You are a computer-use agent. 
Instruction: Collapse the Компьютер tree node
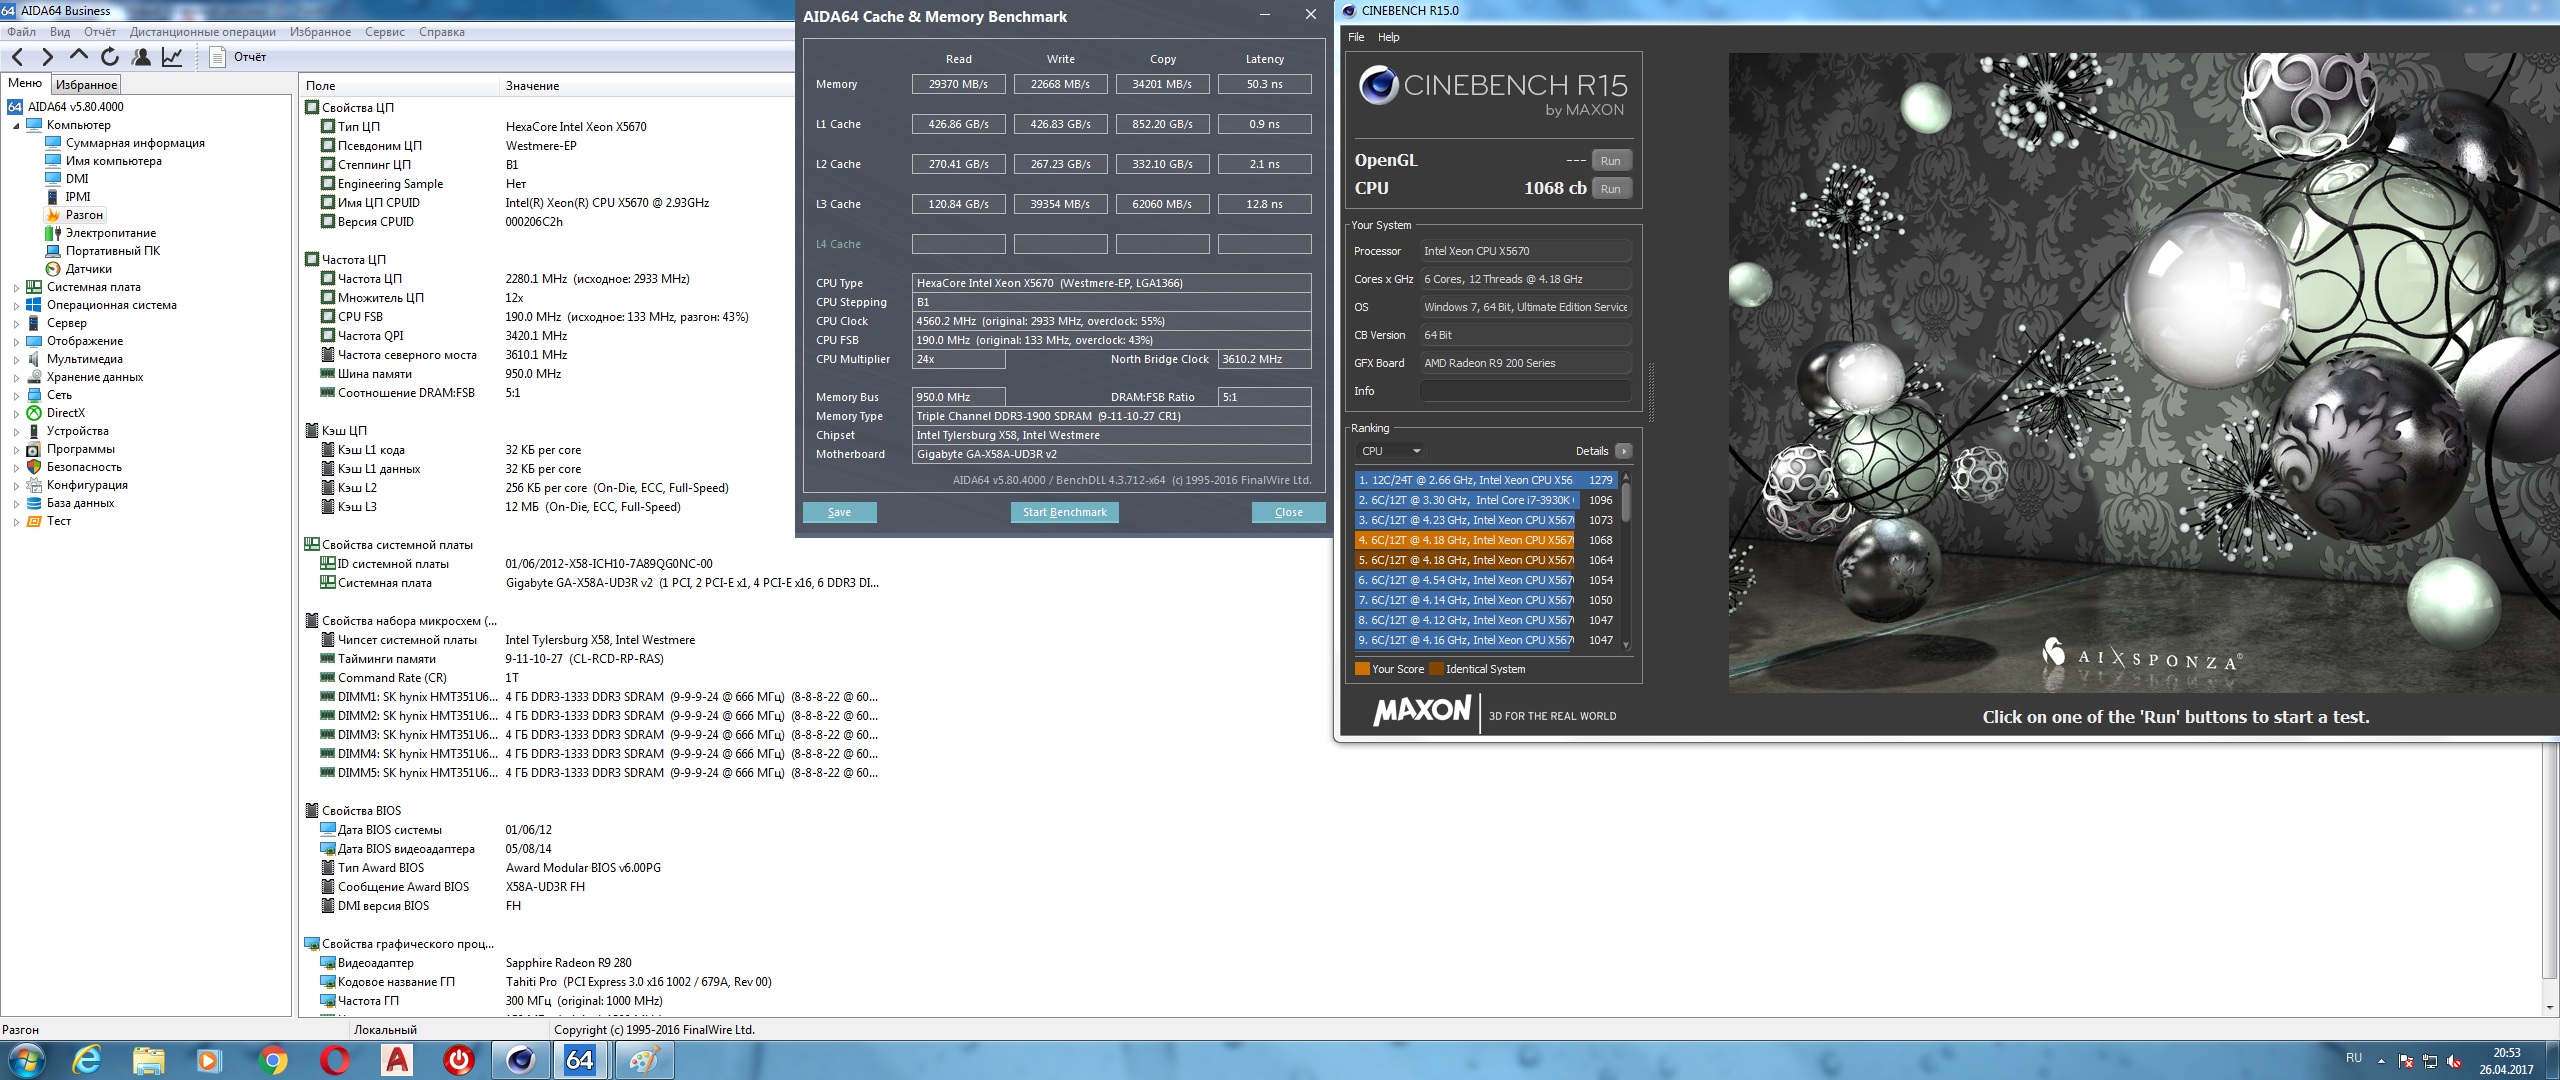(x=16, y=126)
